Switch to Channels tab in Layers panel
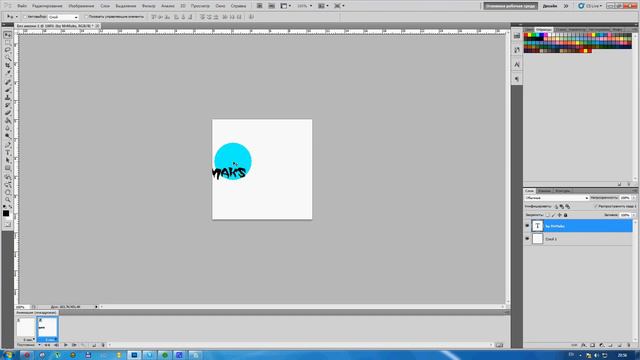 point(544,191)
